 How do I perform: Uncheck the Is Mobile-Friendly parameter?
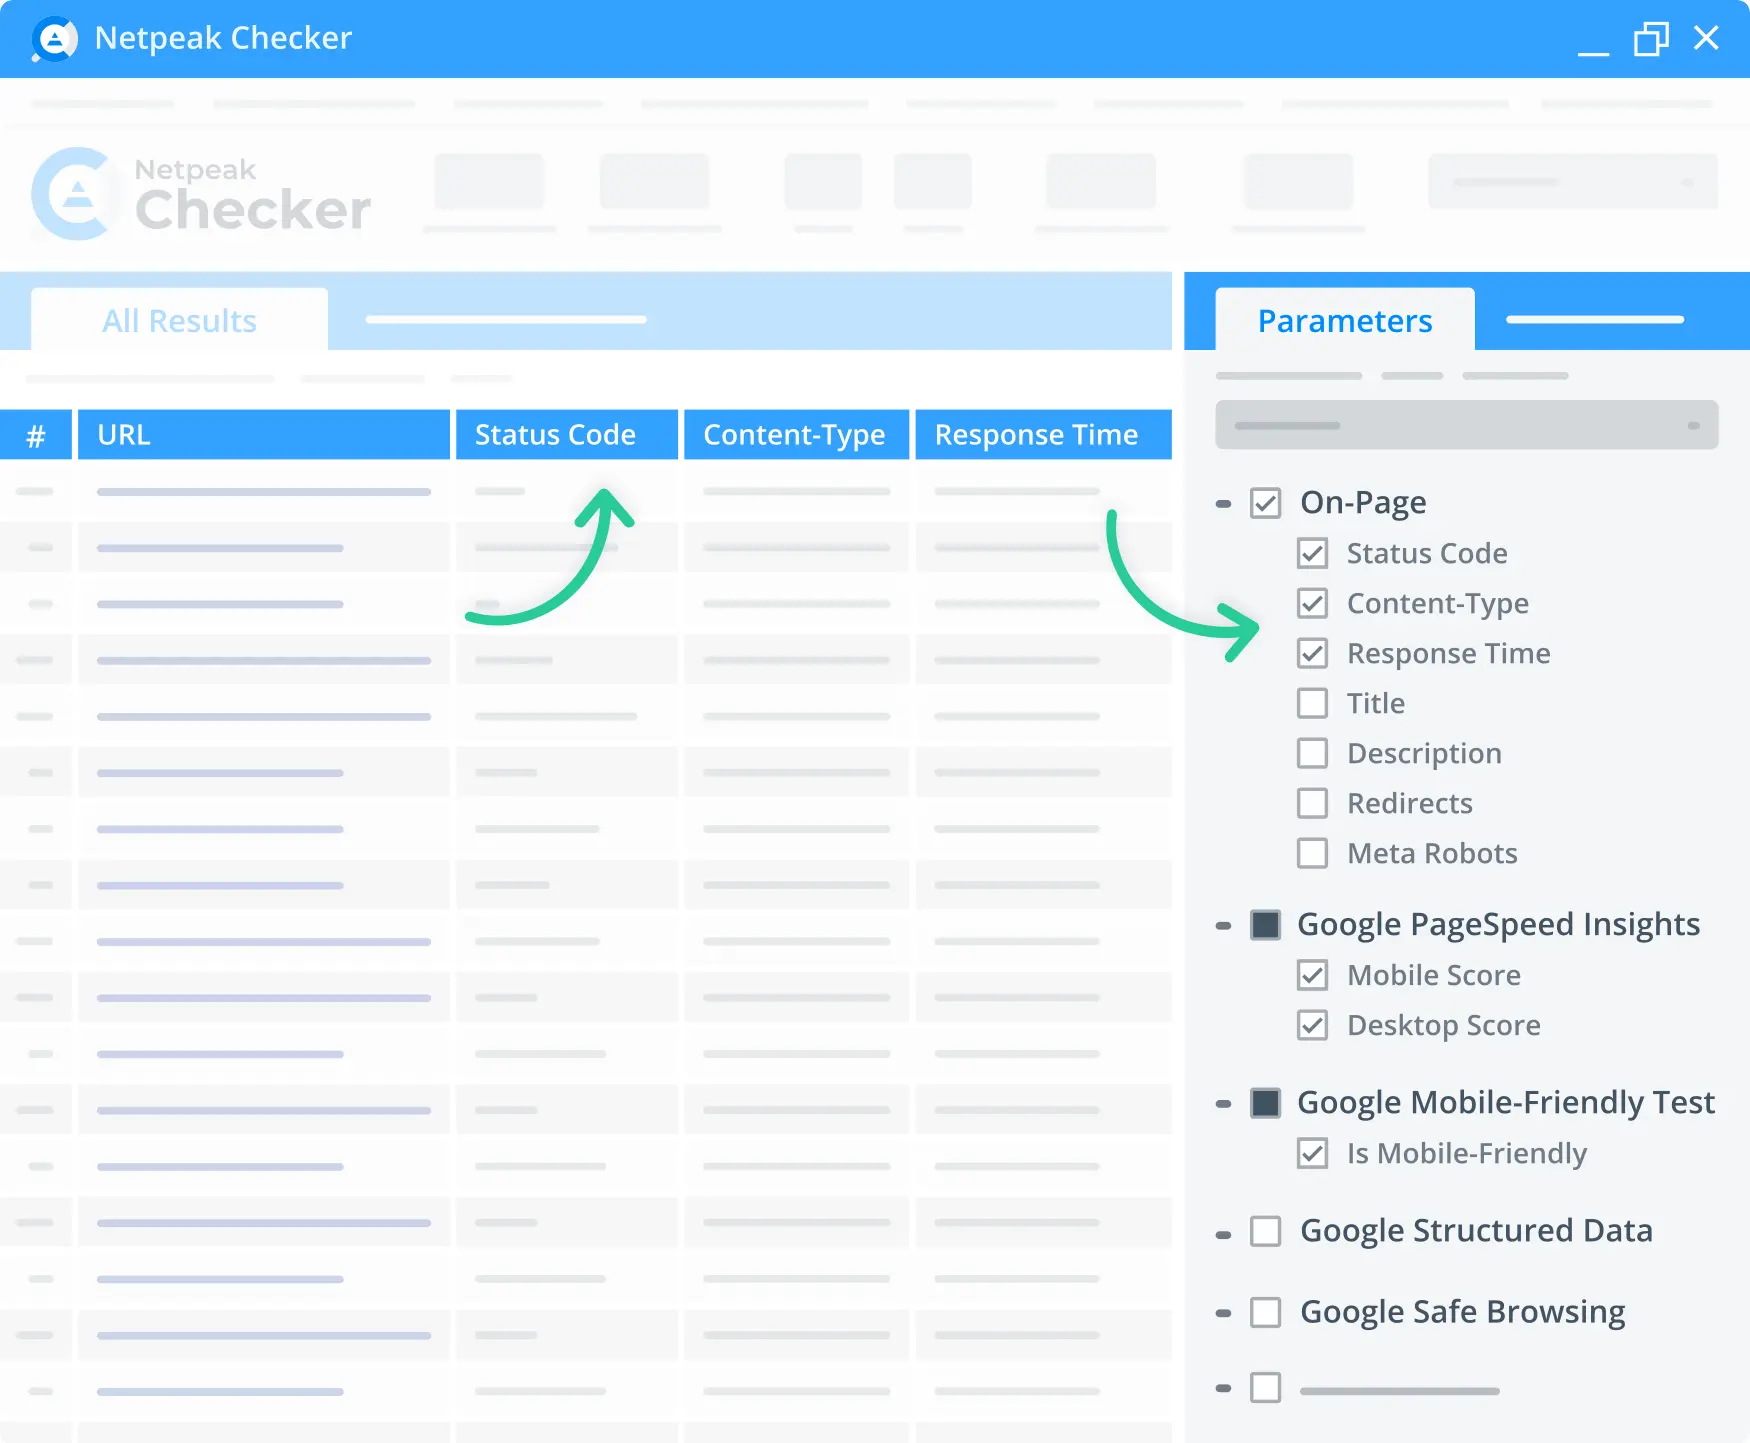tap(1312, 1153)
